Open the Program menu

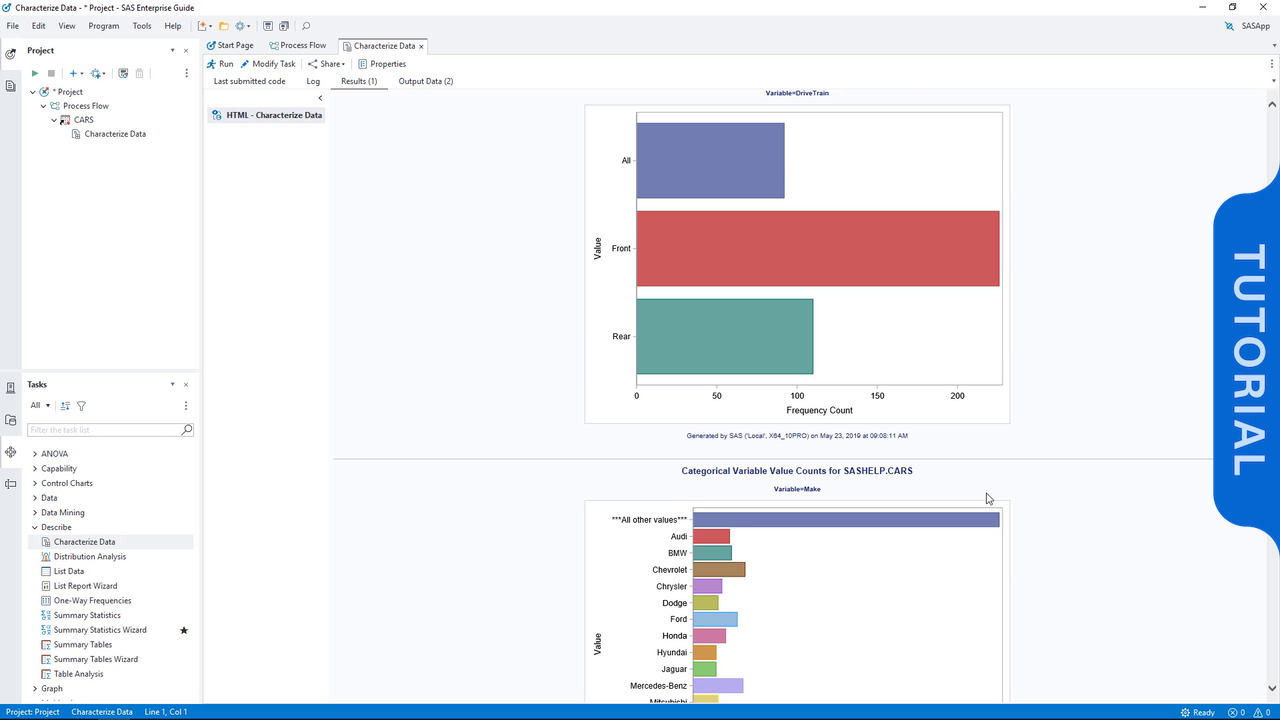(104, 26)
